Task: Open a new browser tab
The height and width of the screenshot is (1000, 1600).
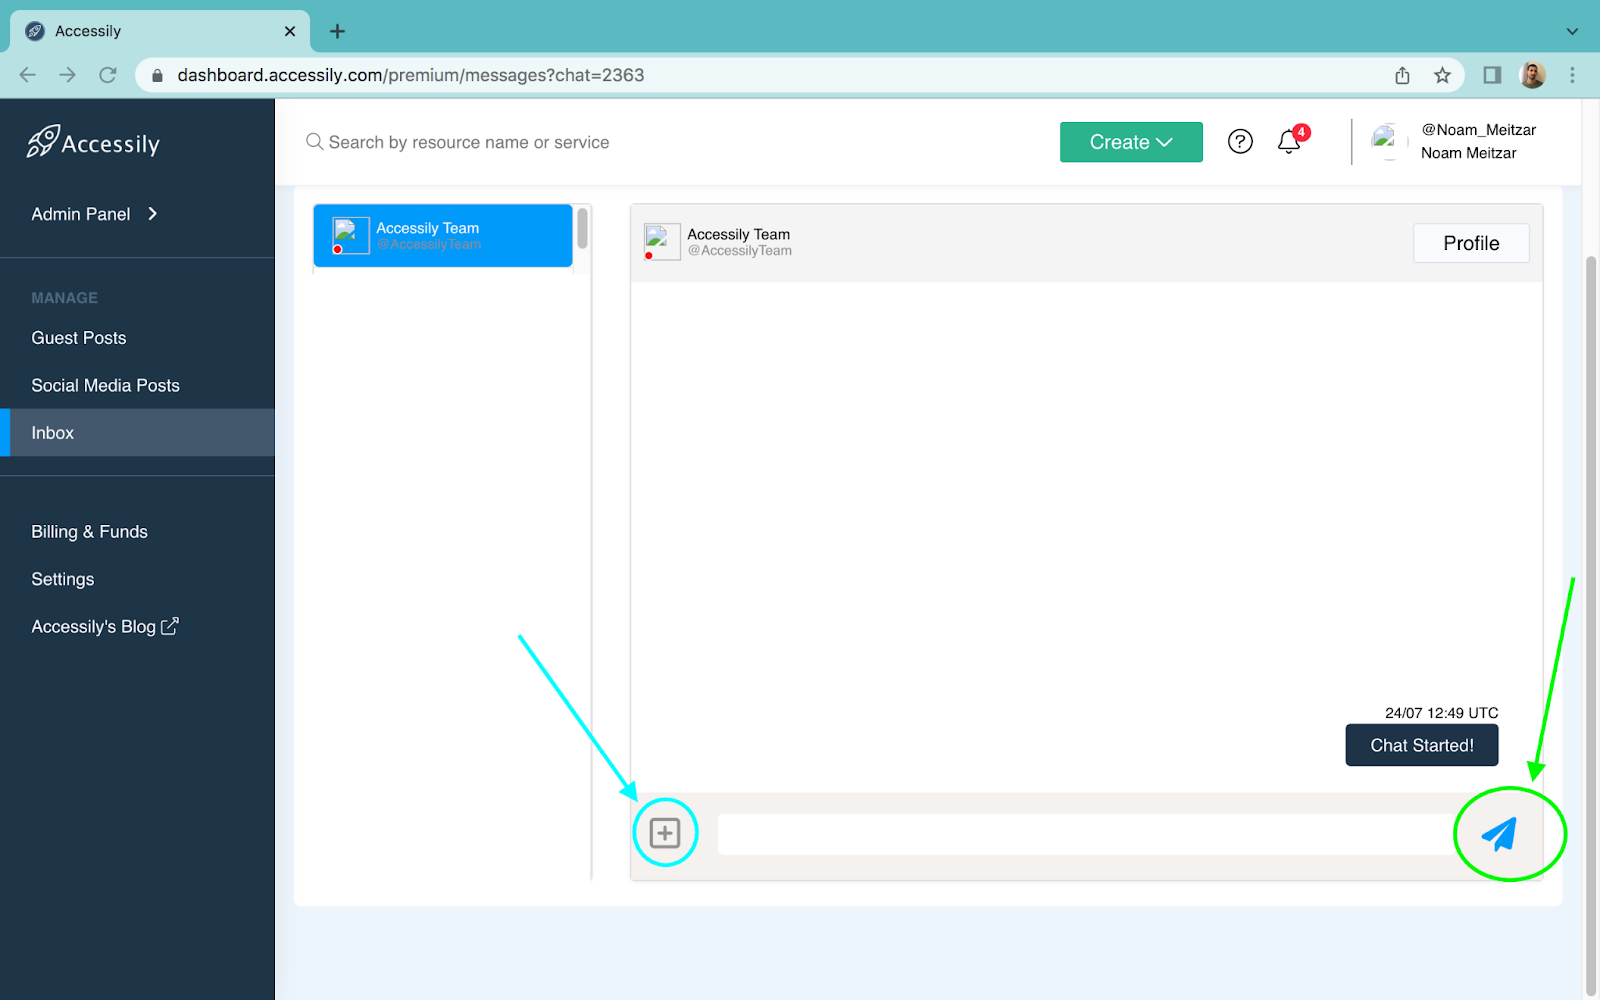Action: pyautogui.click(x=337, y=31)
